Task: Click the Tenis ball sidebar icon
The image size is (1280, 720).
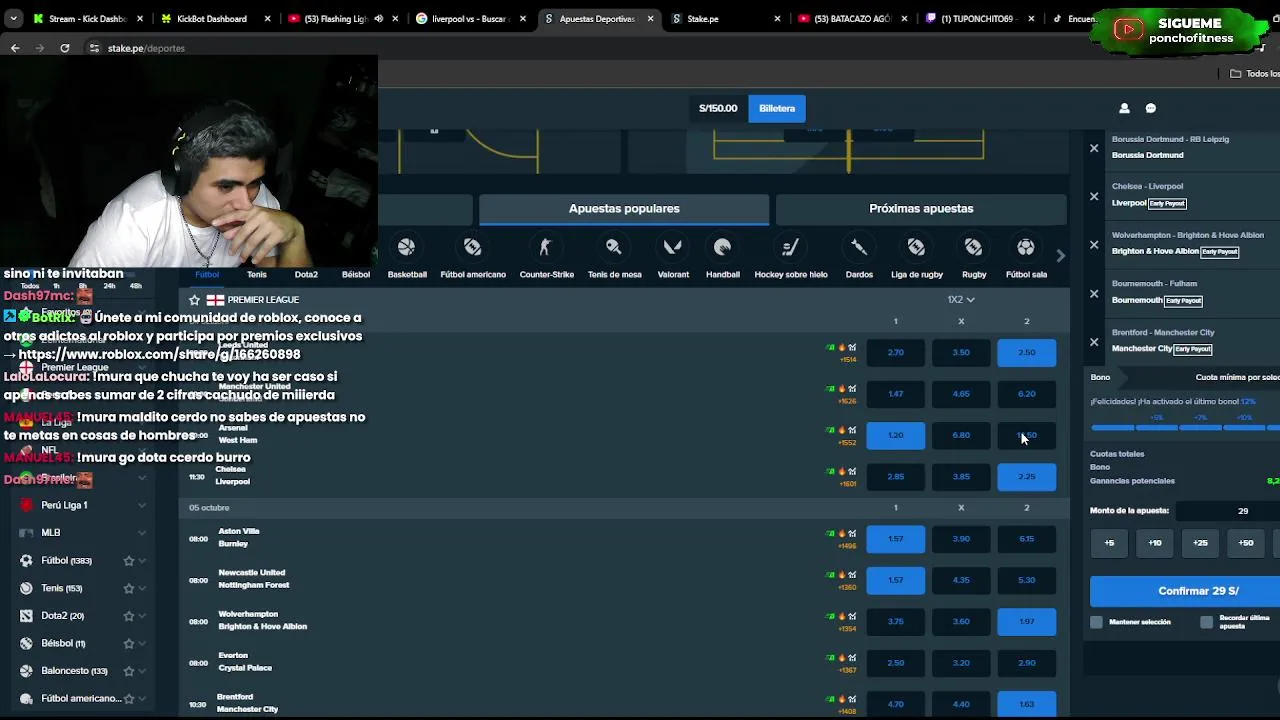Action: tap(26, 588)
